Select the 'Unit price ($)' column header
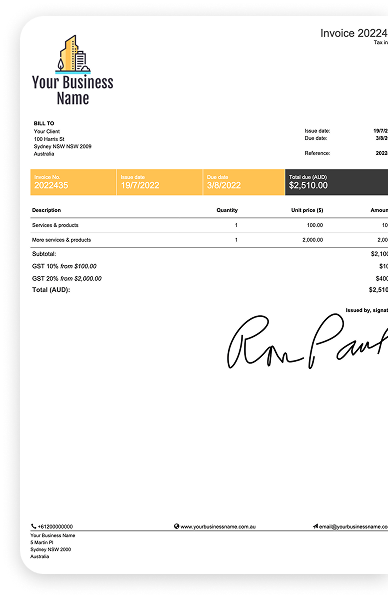This screenshot has height=598, width=388. (x=307, y=210)
